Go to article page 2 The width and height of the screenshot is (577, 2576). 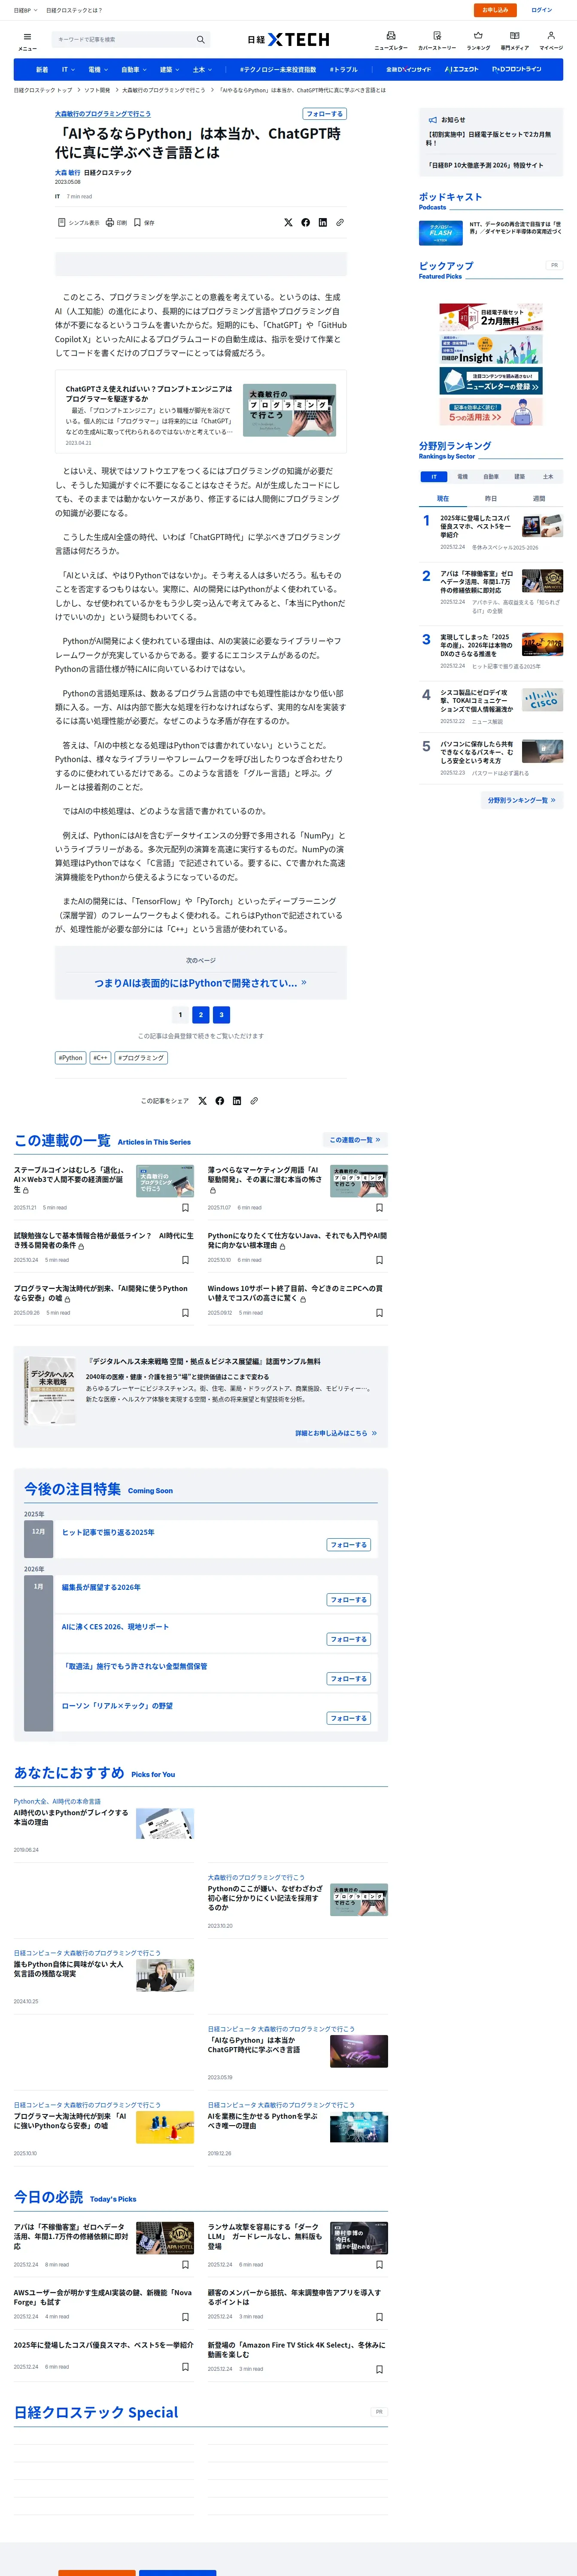pyautogui.click(x=201, y=1015)
